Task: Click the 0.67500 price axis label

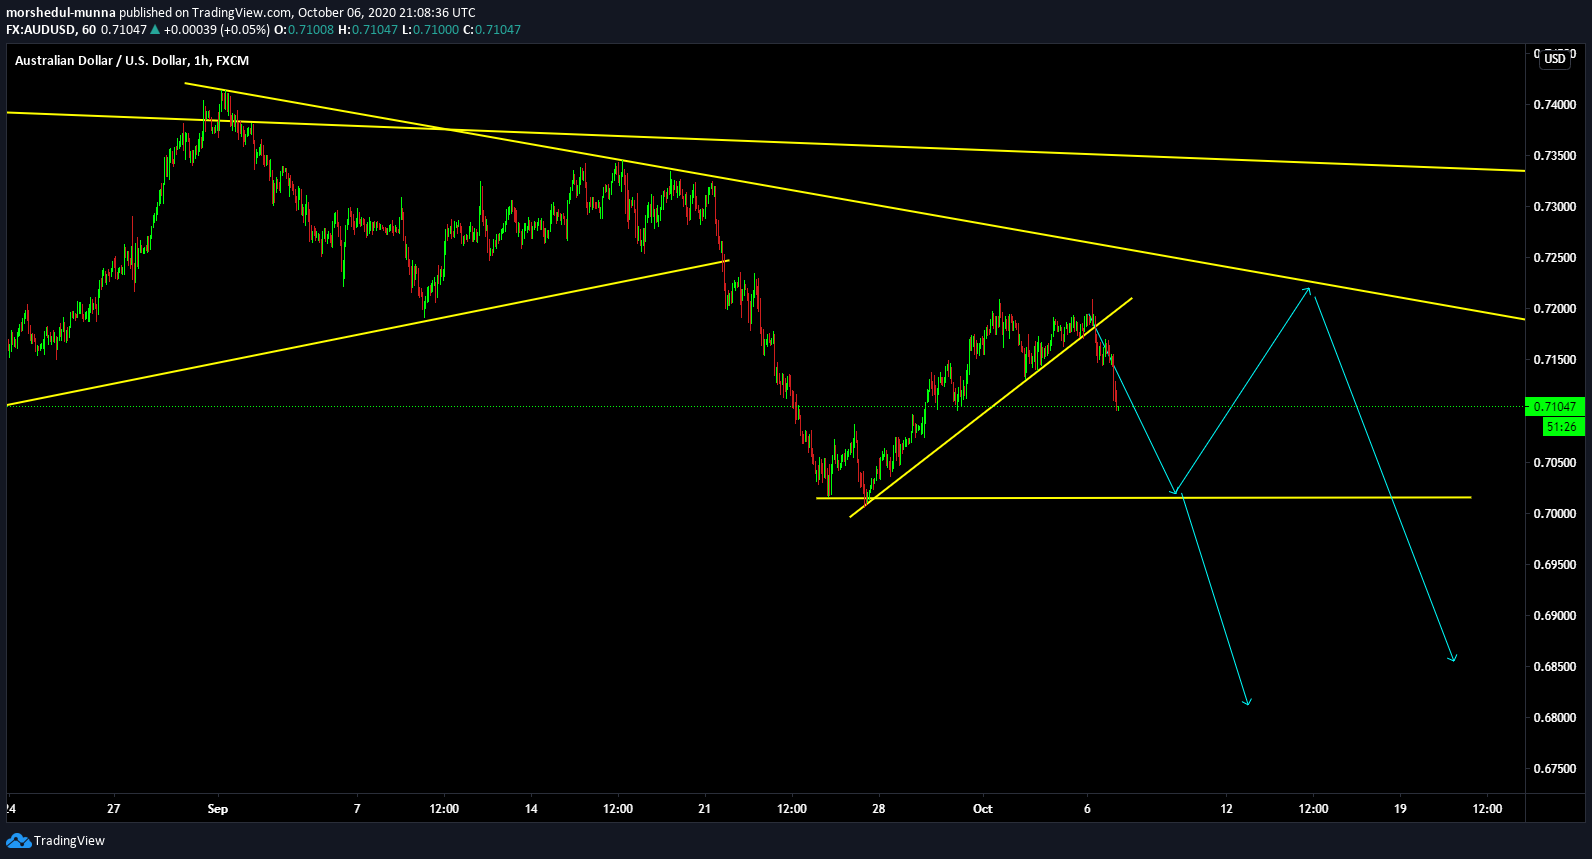Action: (x=1554, y=769)
